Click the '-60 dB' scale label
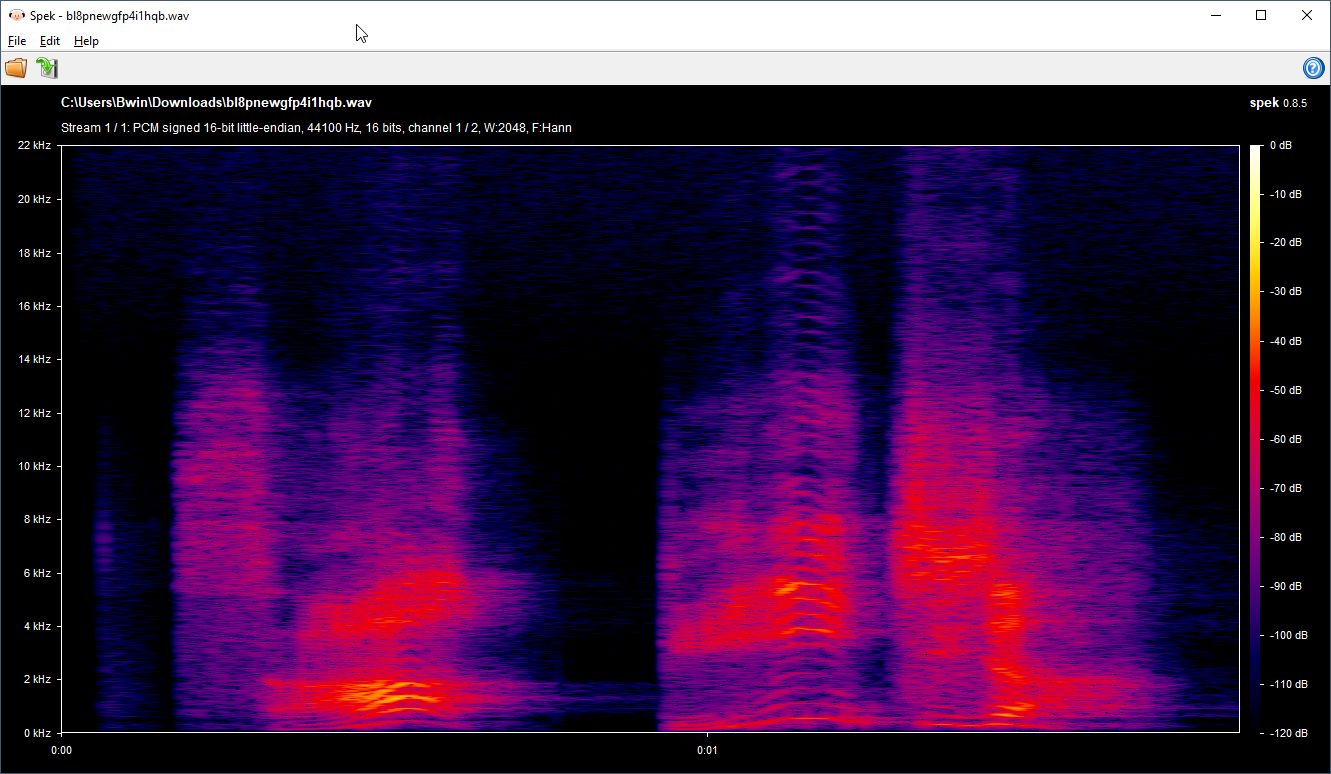Image resolution: width=1331 pixels, height=774 pixels. 1285,439
